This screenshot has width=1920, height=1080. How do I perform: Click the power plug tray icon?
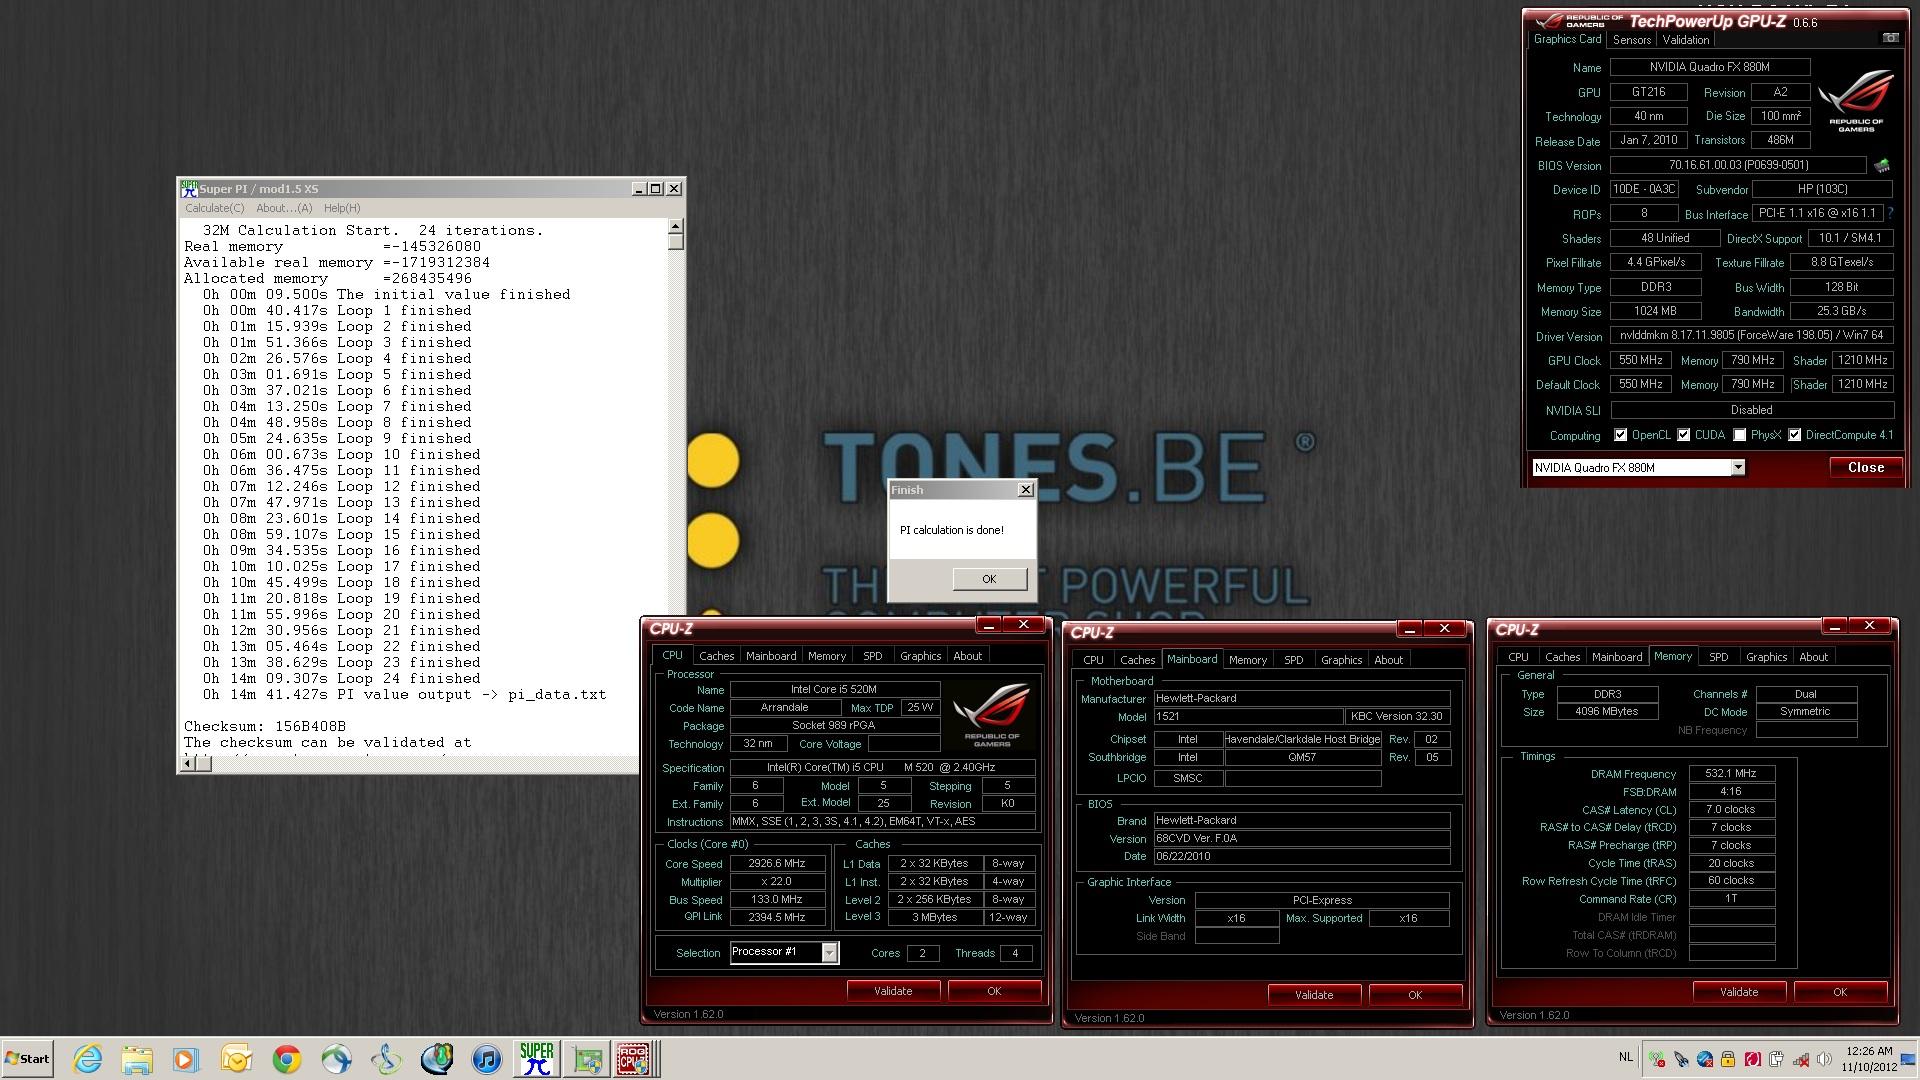point(1776,1059)
